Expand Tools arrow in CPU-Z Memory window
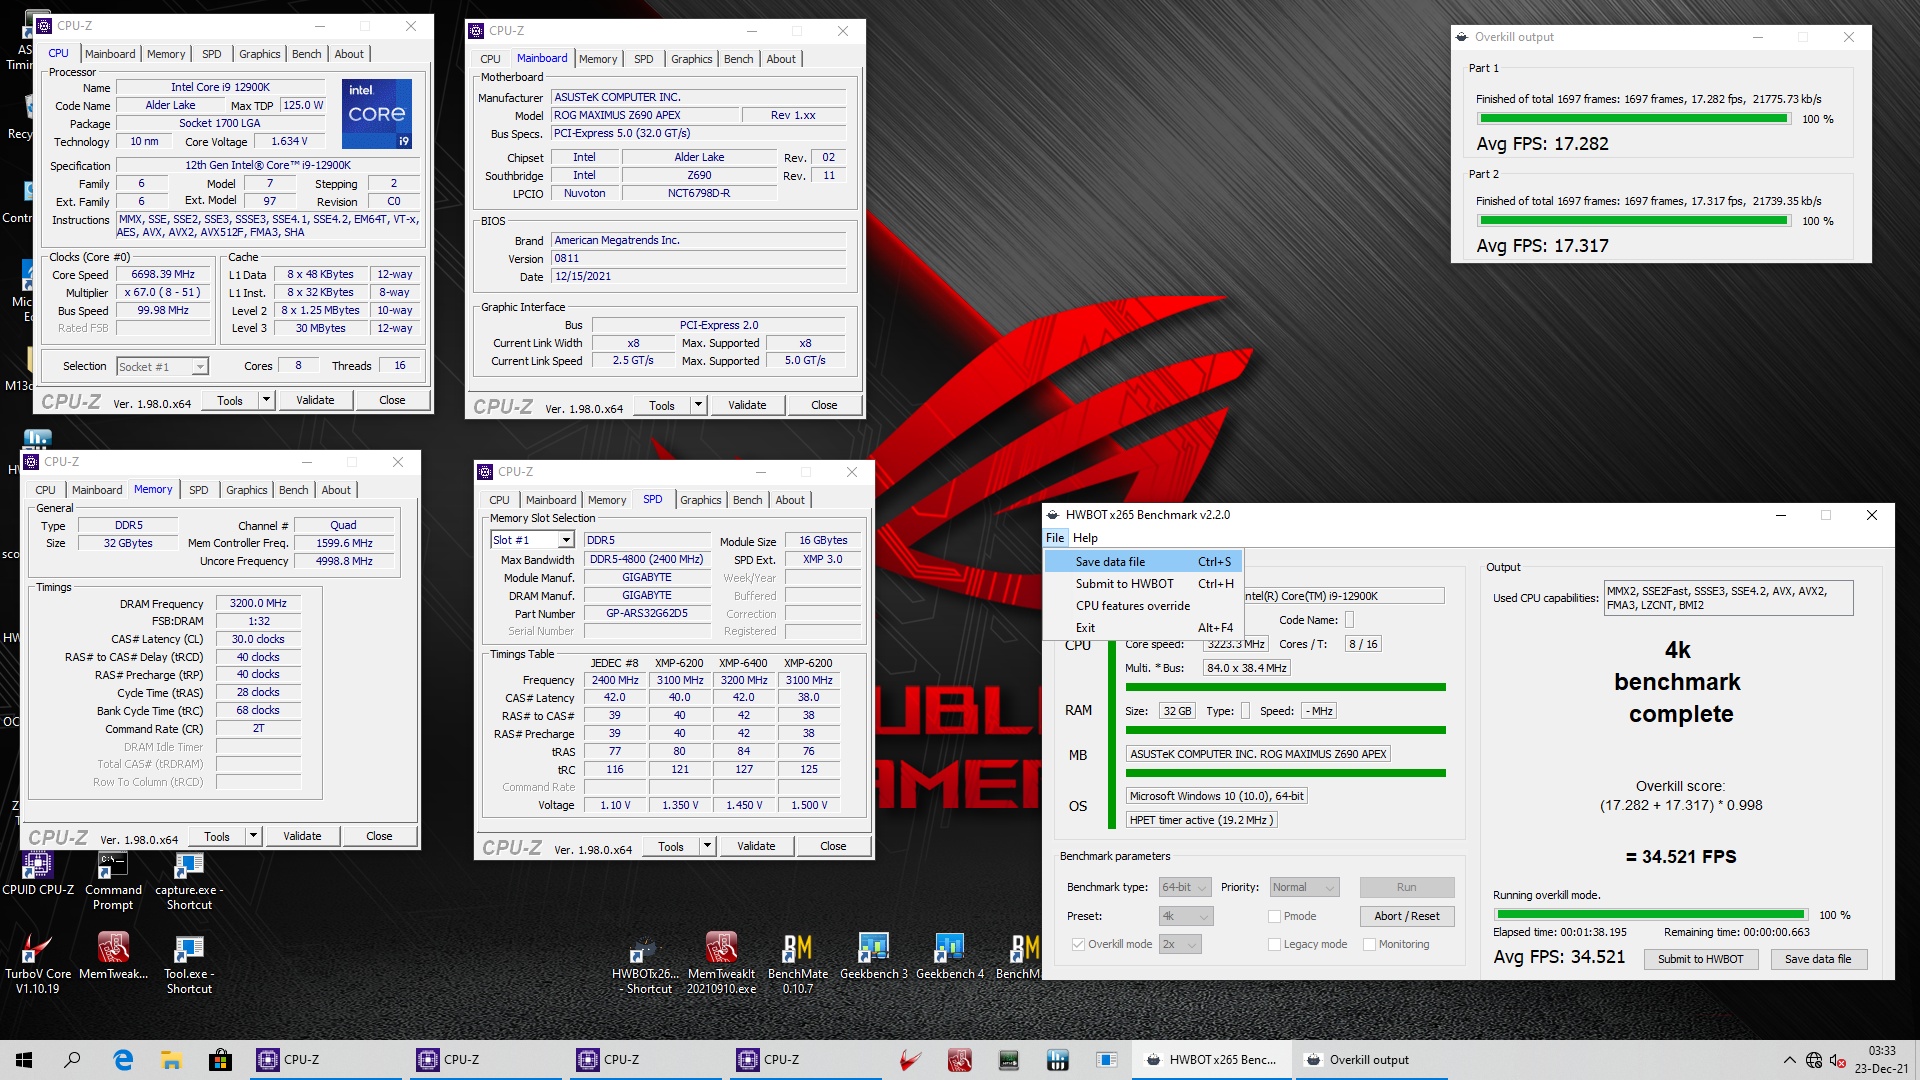Image resolution: width=1920 pixels, height=1080 pixels. tap(253, 836)
